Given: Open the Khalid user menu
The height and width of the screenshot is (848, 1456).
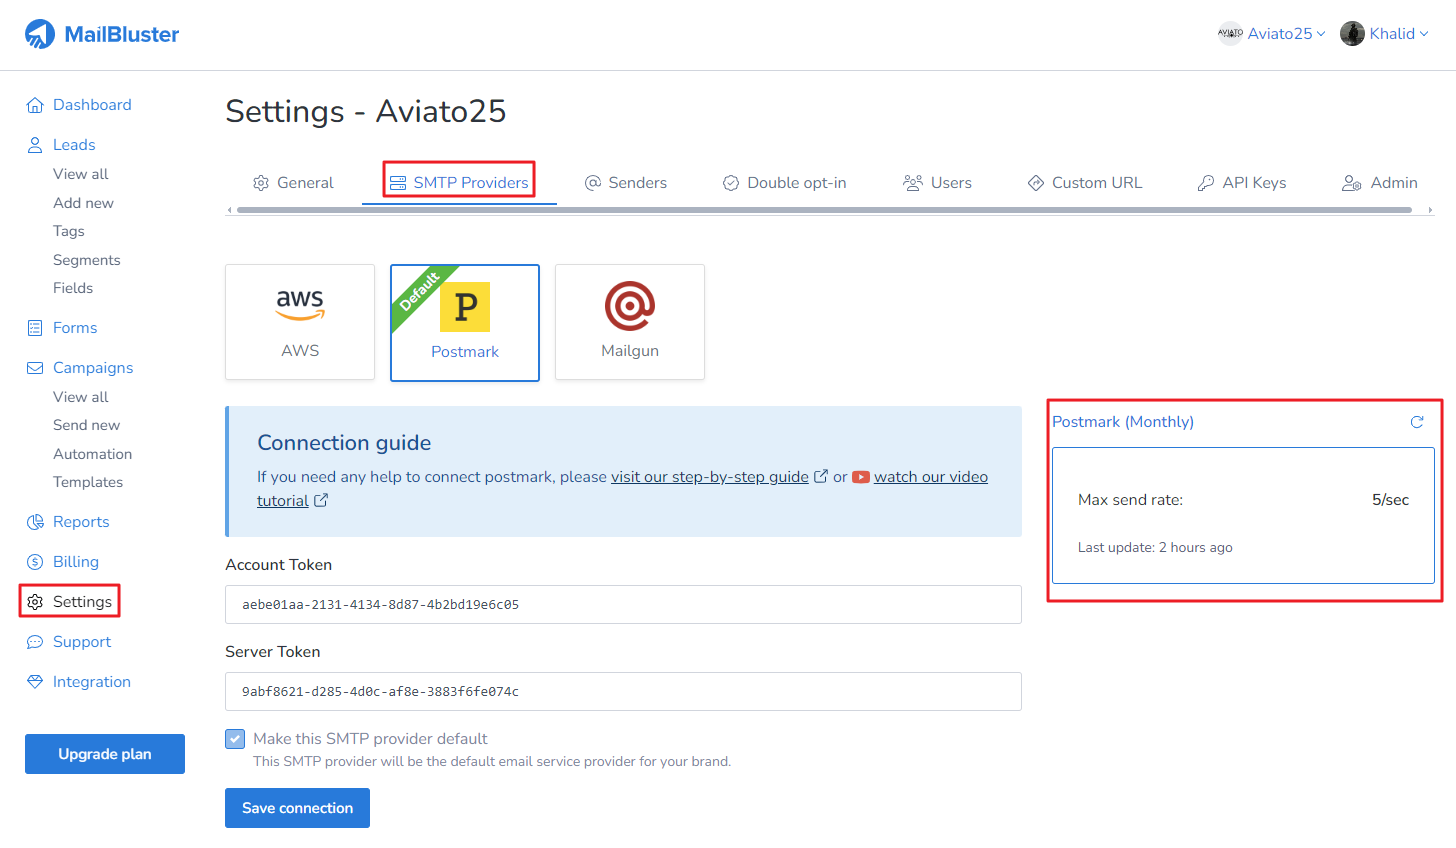Looking at the screenshot, I should (x=1384, y=34).
